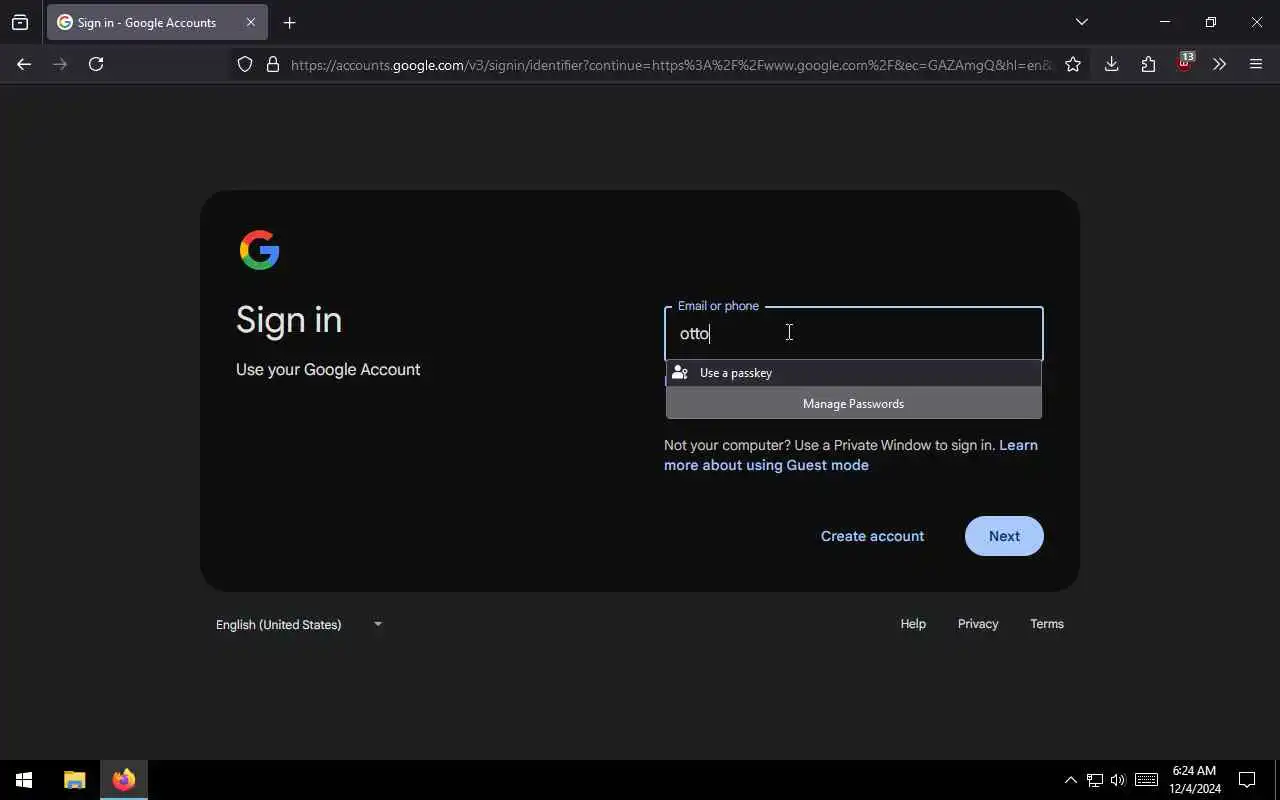Show hidden system tray icons
This screenshot has width=1280, height=800.
pyautogui.click(x=1070, y=780)
